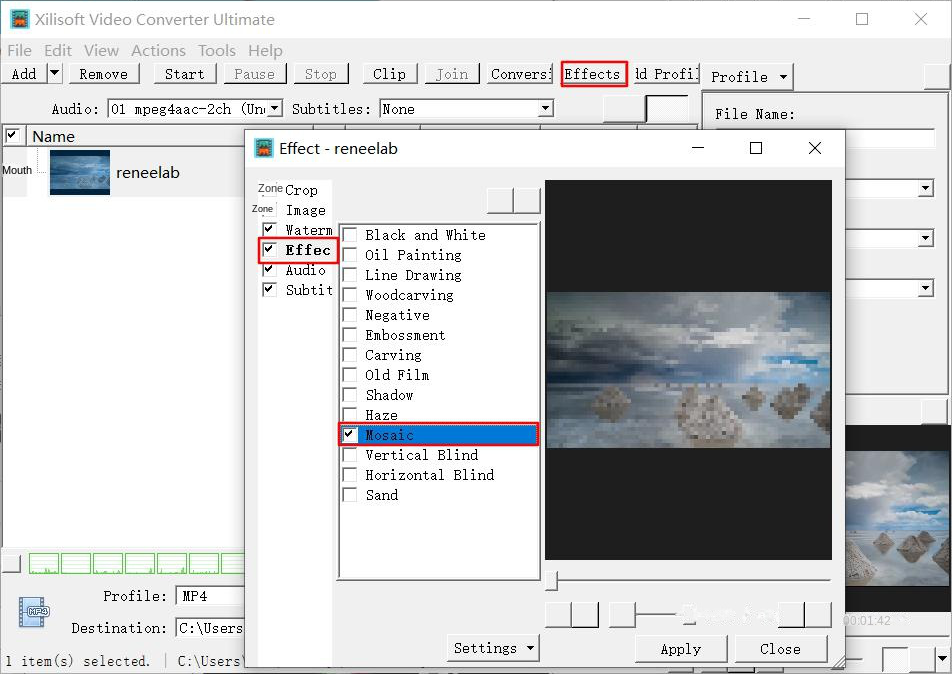The height and width of the screenshot is (674, 952).
Task: Tick the Old Film effect checkbox
Action: click(350, 375)
